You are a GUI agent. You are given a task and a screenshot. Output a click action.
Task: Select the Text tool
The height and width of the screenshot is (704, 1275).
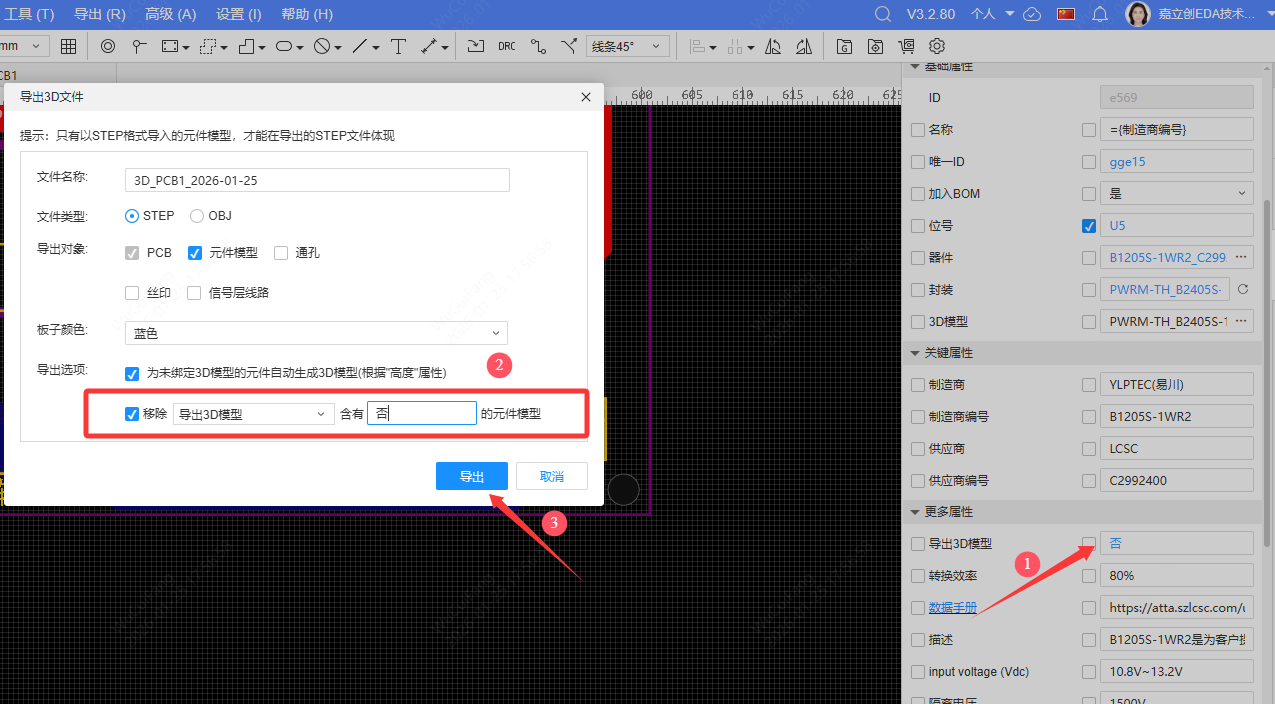tap(399, 46)
